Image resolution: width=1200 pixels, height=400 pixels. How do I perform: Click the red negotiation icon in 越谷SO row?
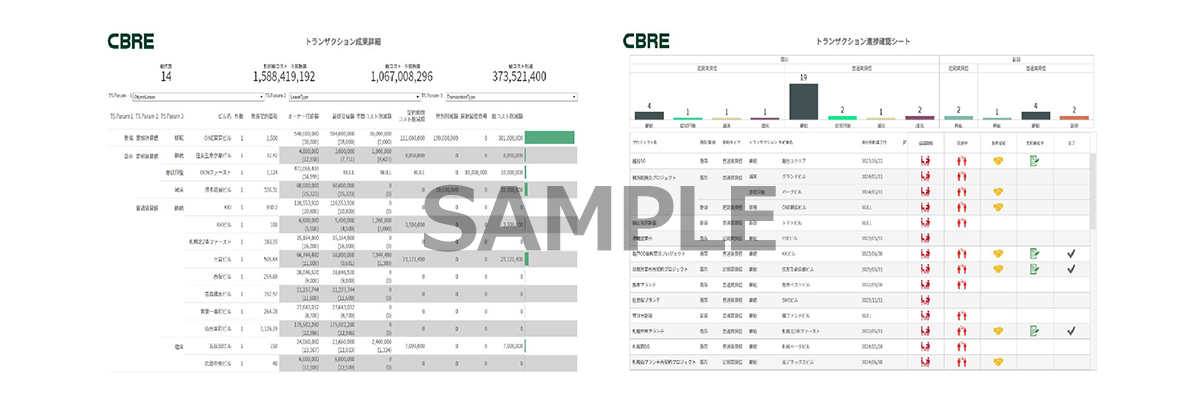click(961, 160)
